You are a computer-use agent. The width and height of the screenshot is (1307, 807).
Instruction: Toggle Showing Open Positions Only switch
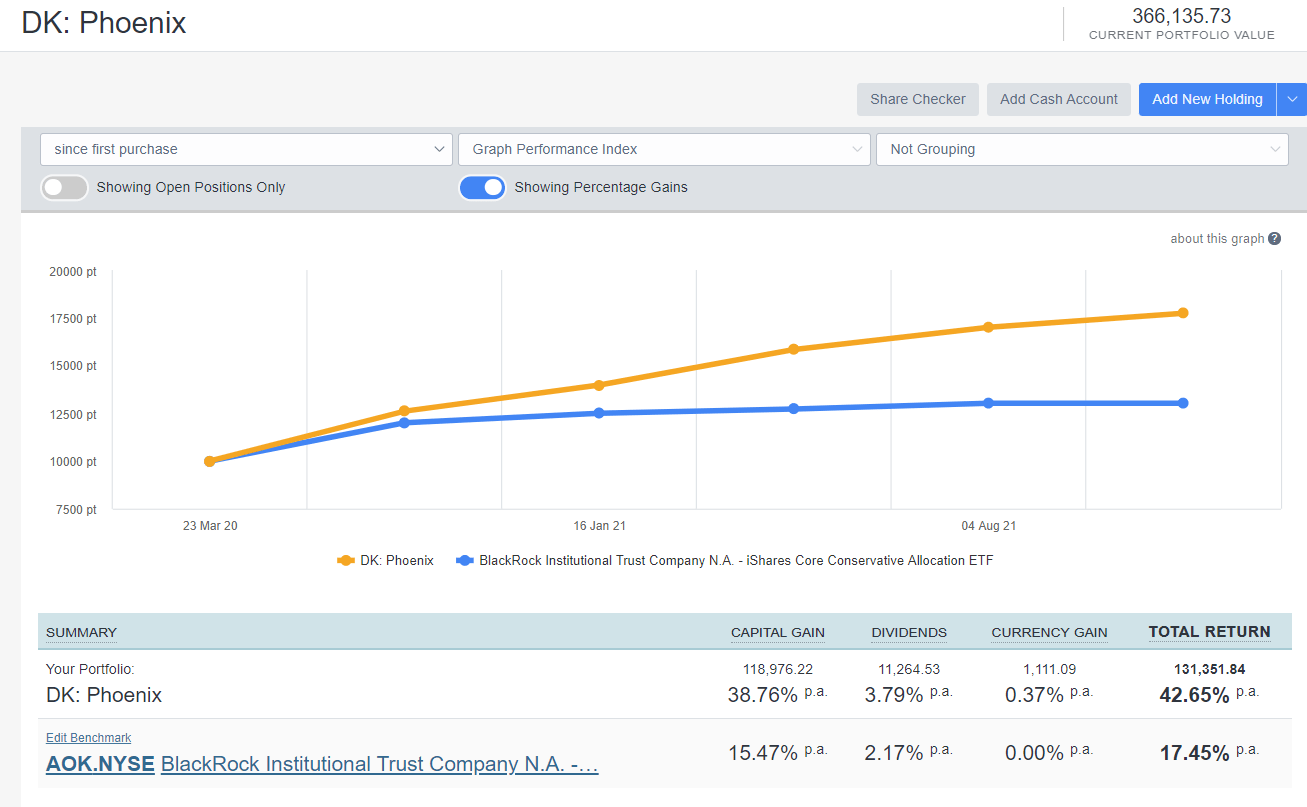click(x=64, y=187)
